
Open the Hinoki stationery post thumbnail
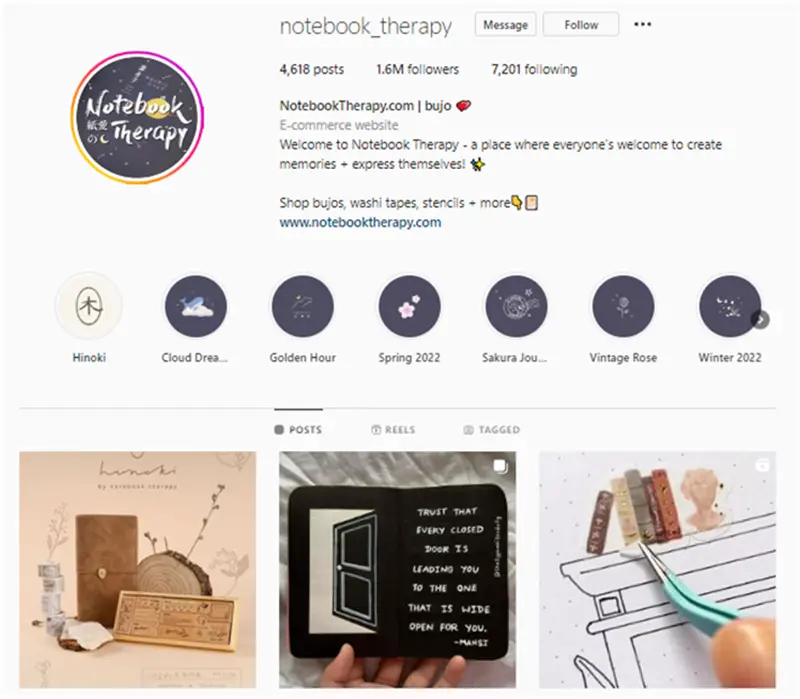138,570
